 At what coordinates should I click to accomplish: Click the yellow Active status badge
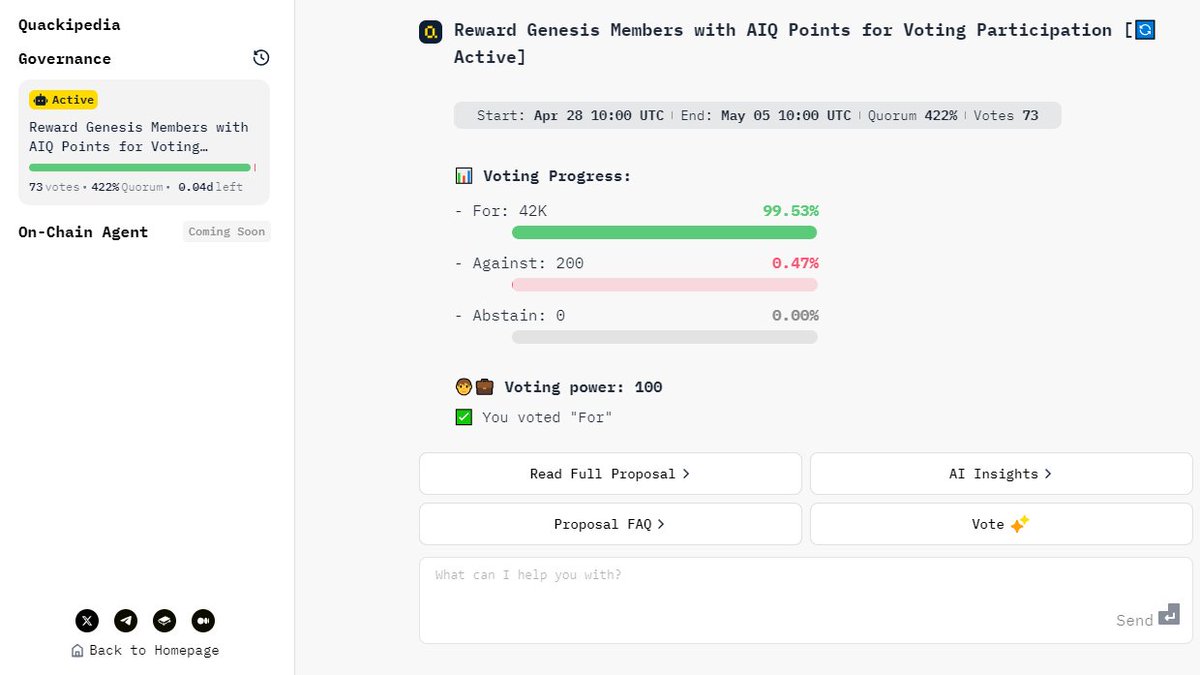(63, 100)
